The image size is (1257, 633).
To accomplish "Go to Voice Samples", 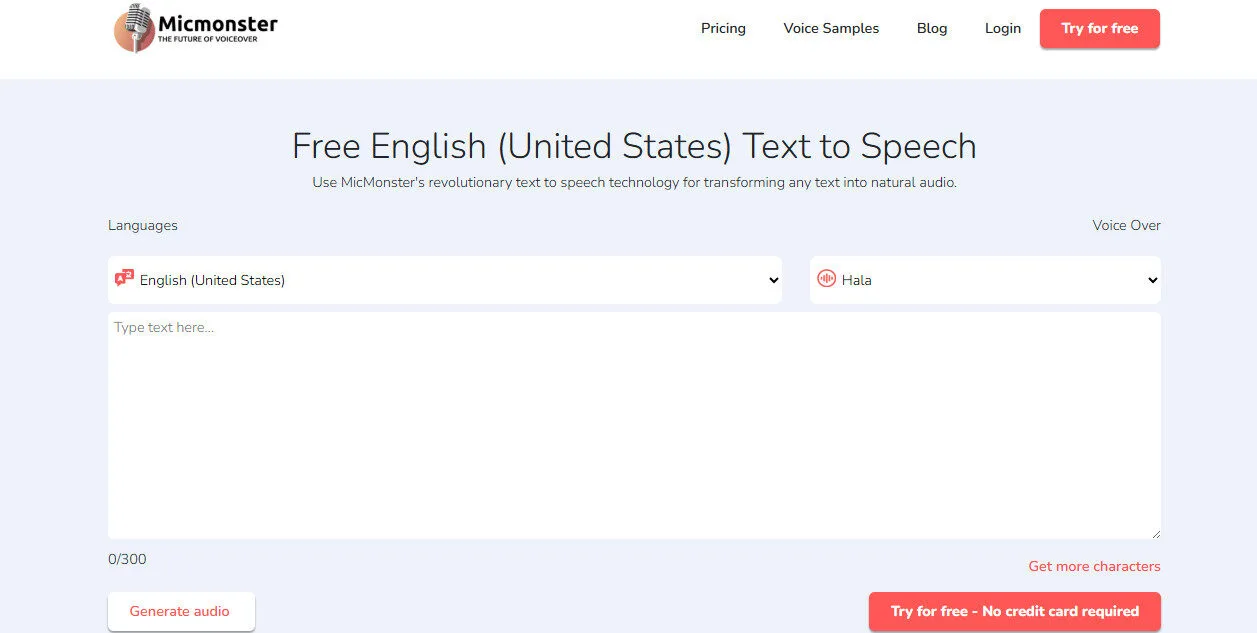I will coord(831,28).
